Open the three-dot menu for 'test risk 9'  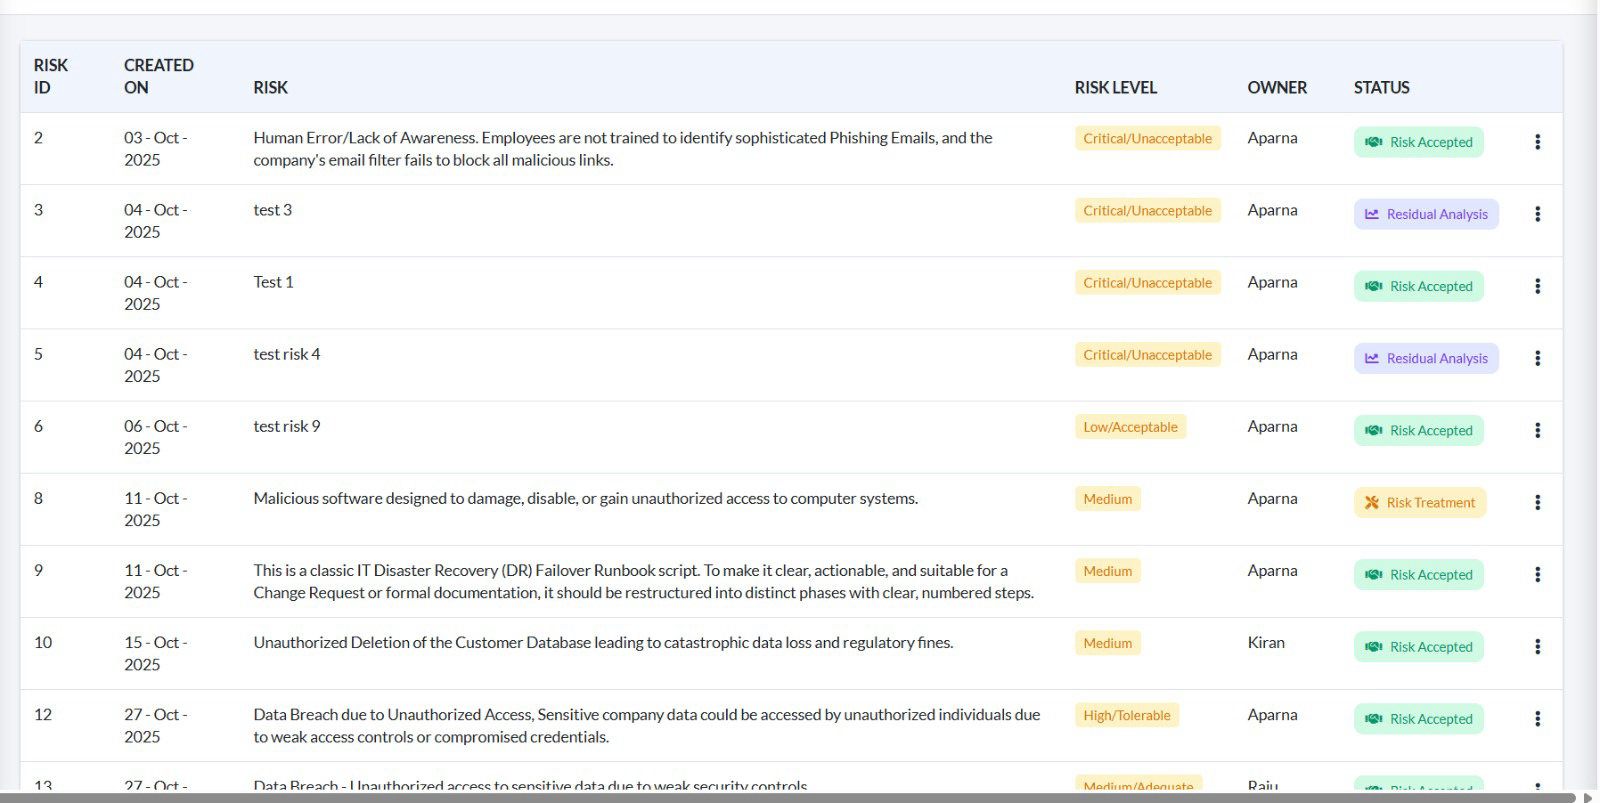(1537, 430)
